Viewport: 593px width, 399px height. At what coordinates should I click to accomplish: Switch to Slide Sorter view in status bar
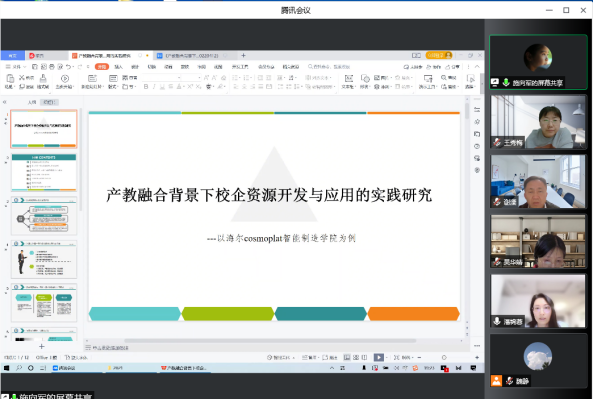click(356, 357)
